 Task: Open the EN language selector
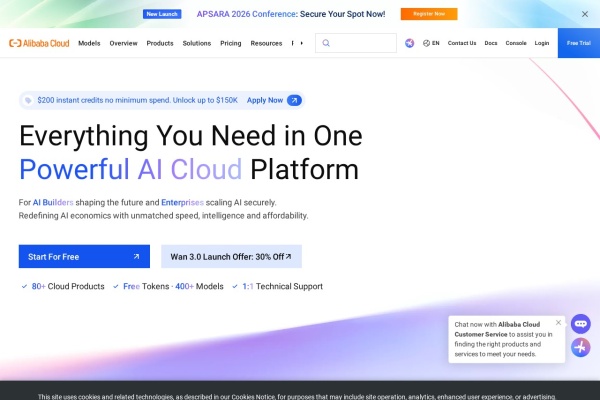(431, 43)
